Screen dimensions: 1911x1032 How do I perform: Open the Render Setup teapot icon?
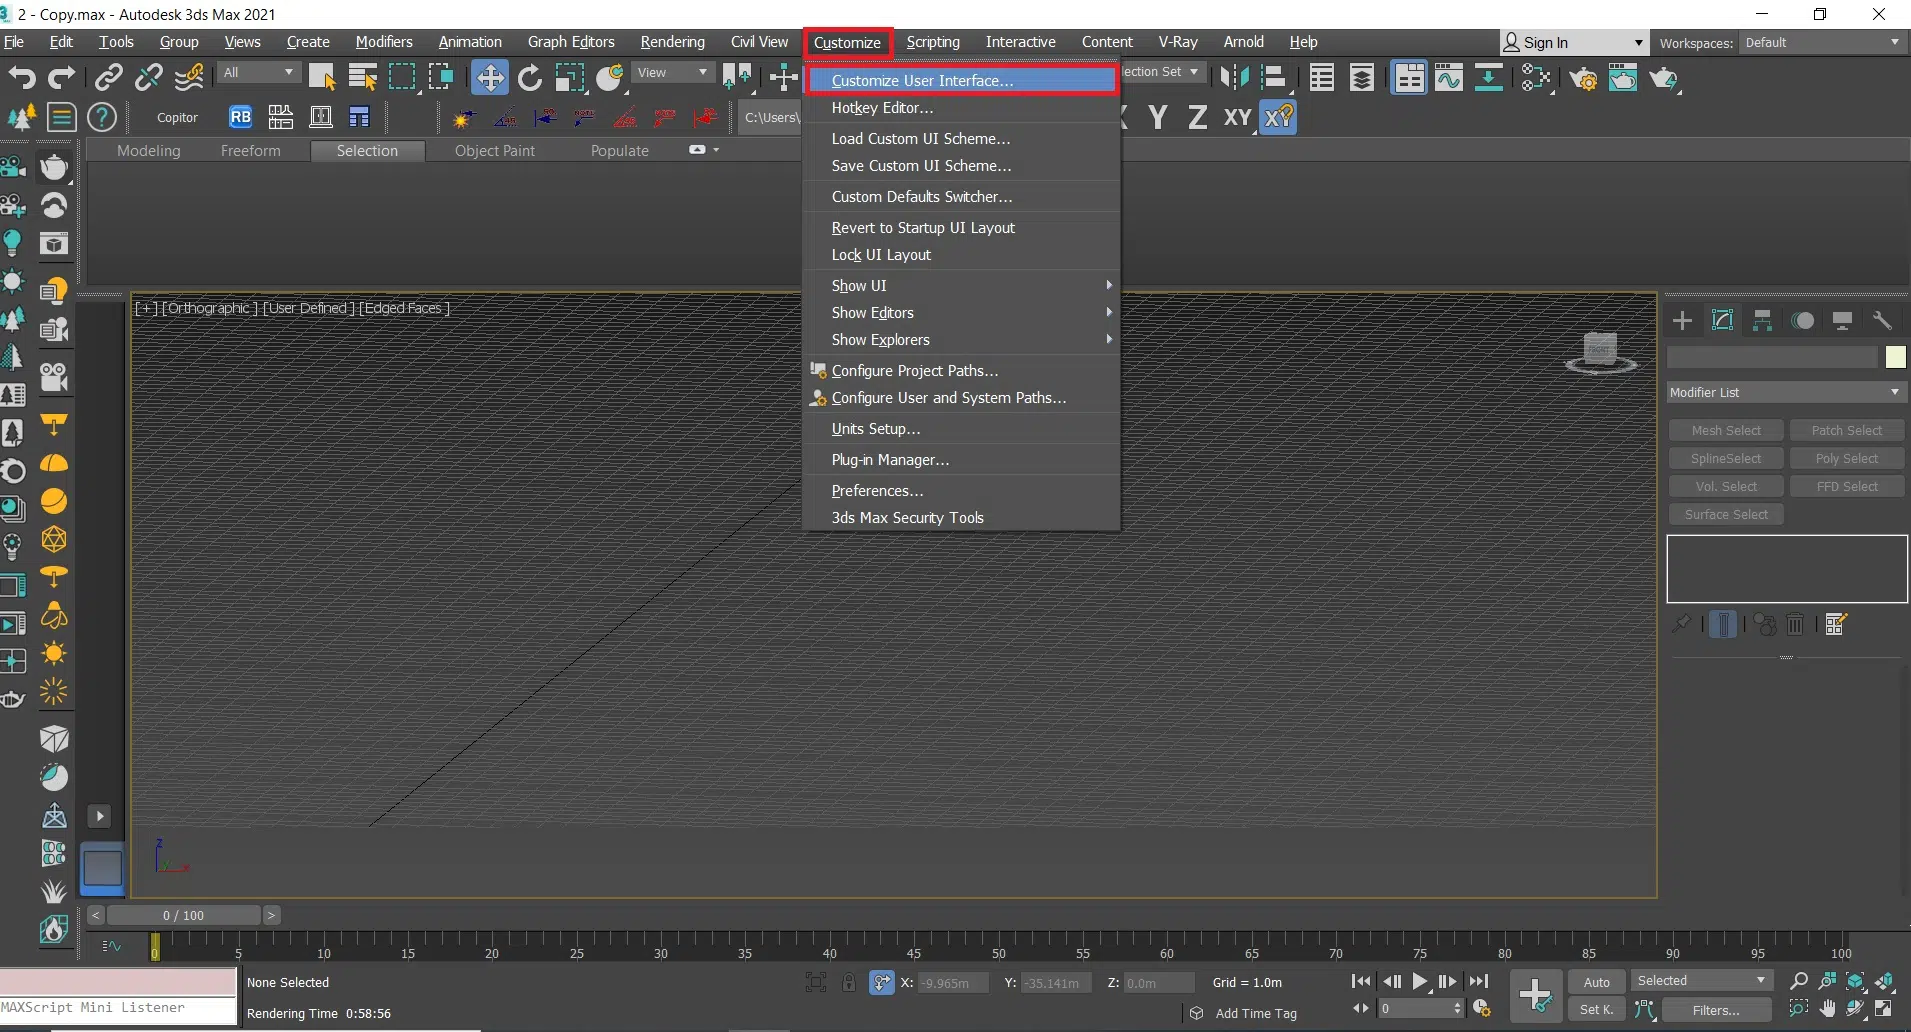pos(1583,78)
